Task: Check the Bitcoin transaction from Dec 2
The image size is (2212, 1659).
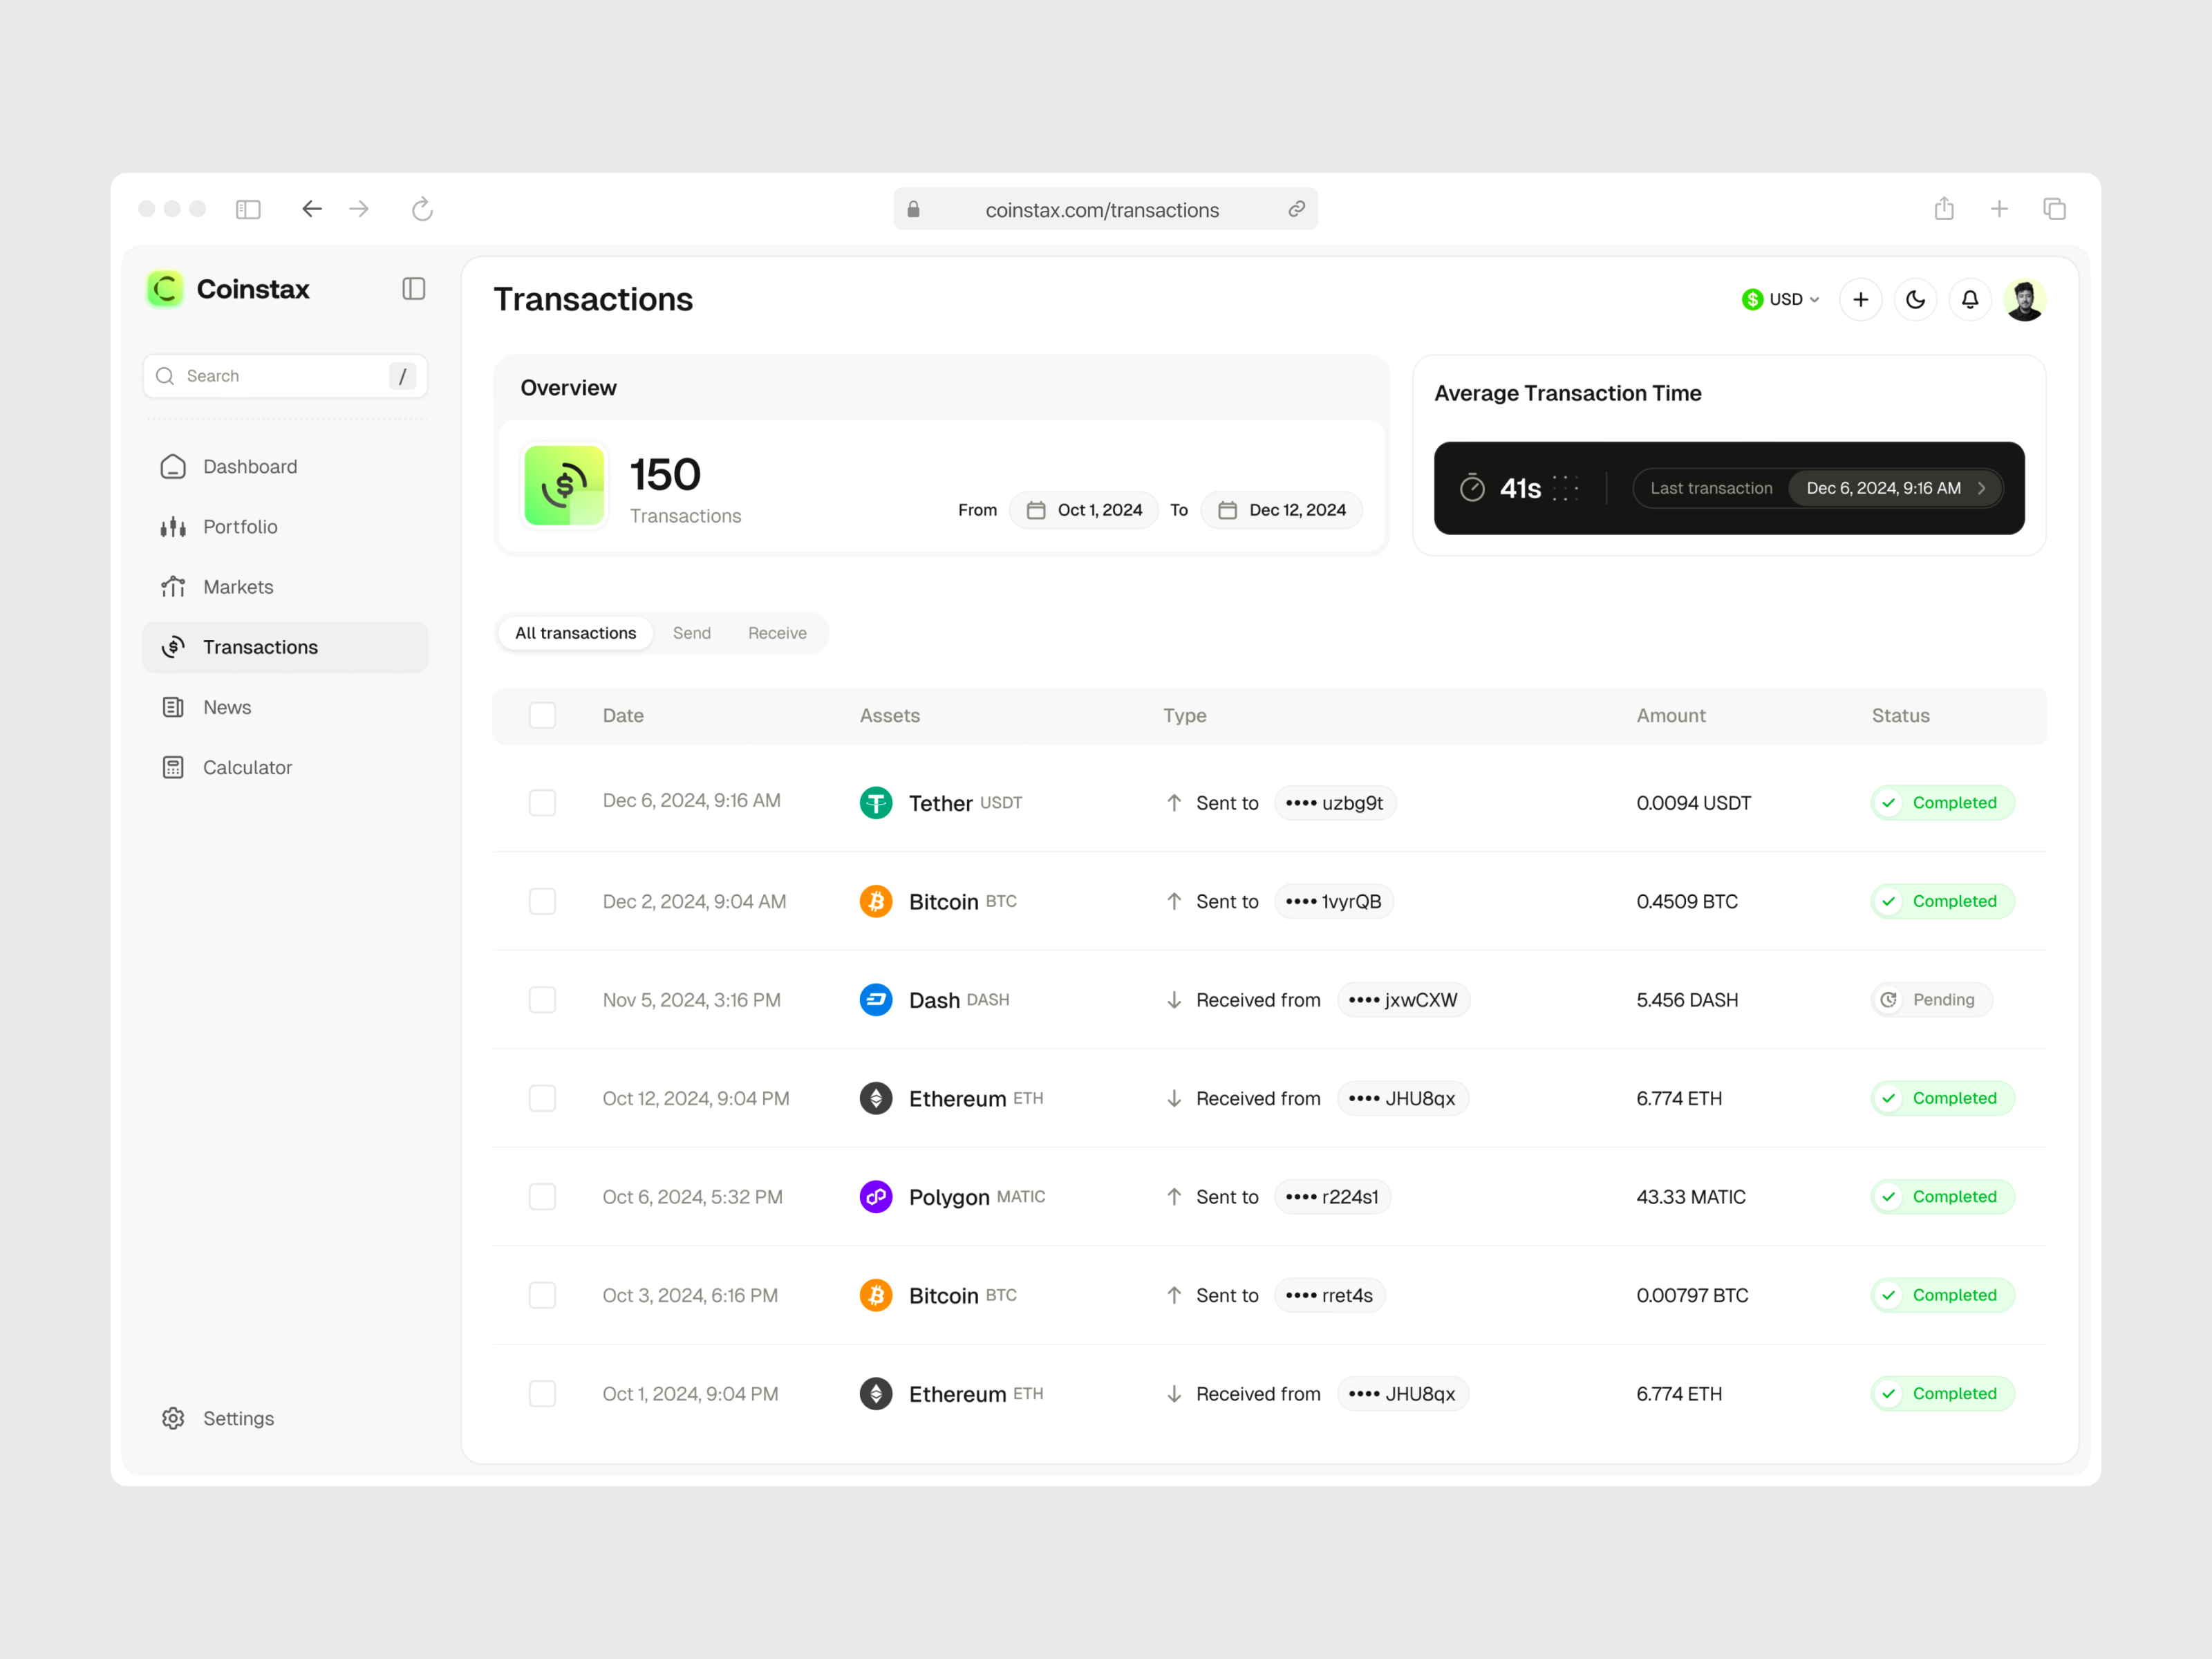Action: [542, 901]
